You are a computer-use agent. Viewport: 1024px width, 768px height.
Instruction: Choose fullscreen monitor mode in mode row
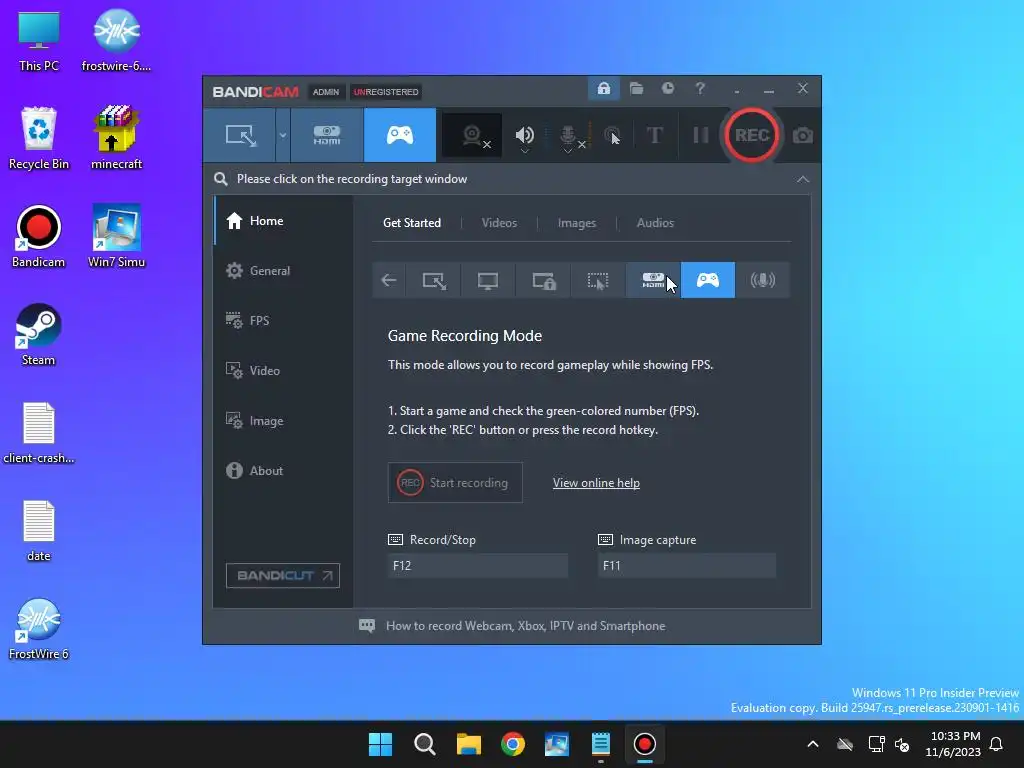488,280
